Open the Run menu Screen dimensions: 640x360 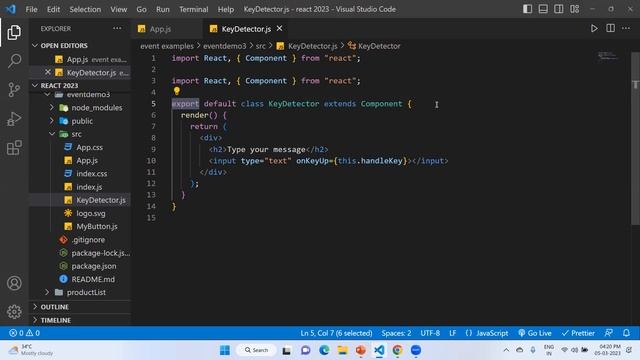coord(162,9)
